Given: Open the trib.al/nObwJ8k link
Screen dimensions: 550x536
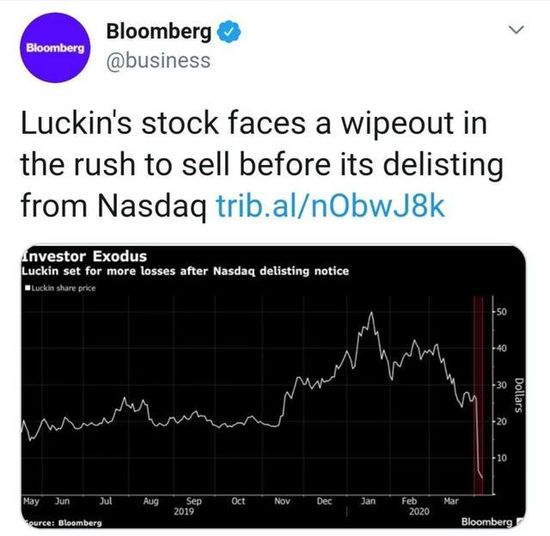Looking at the screenshot, I should coord(331,206).
